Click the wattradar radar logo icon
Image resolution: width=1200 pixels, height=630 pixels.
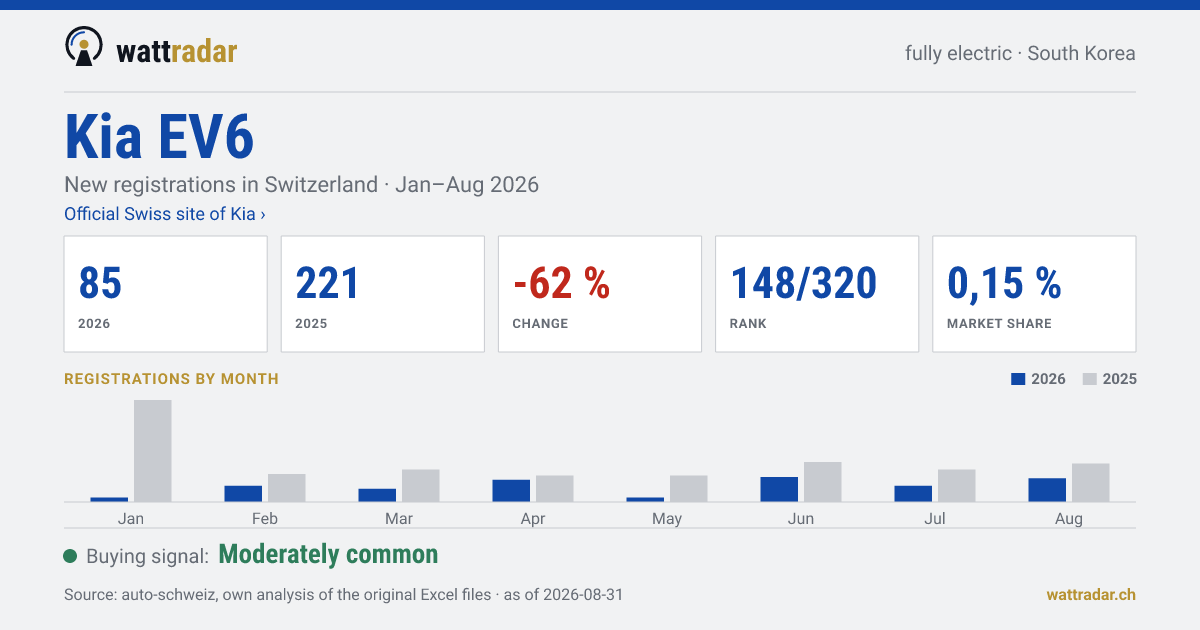point(83,46)
